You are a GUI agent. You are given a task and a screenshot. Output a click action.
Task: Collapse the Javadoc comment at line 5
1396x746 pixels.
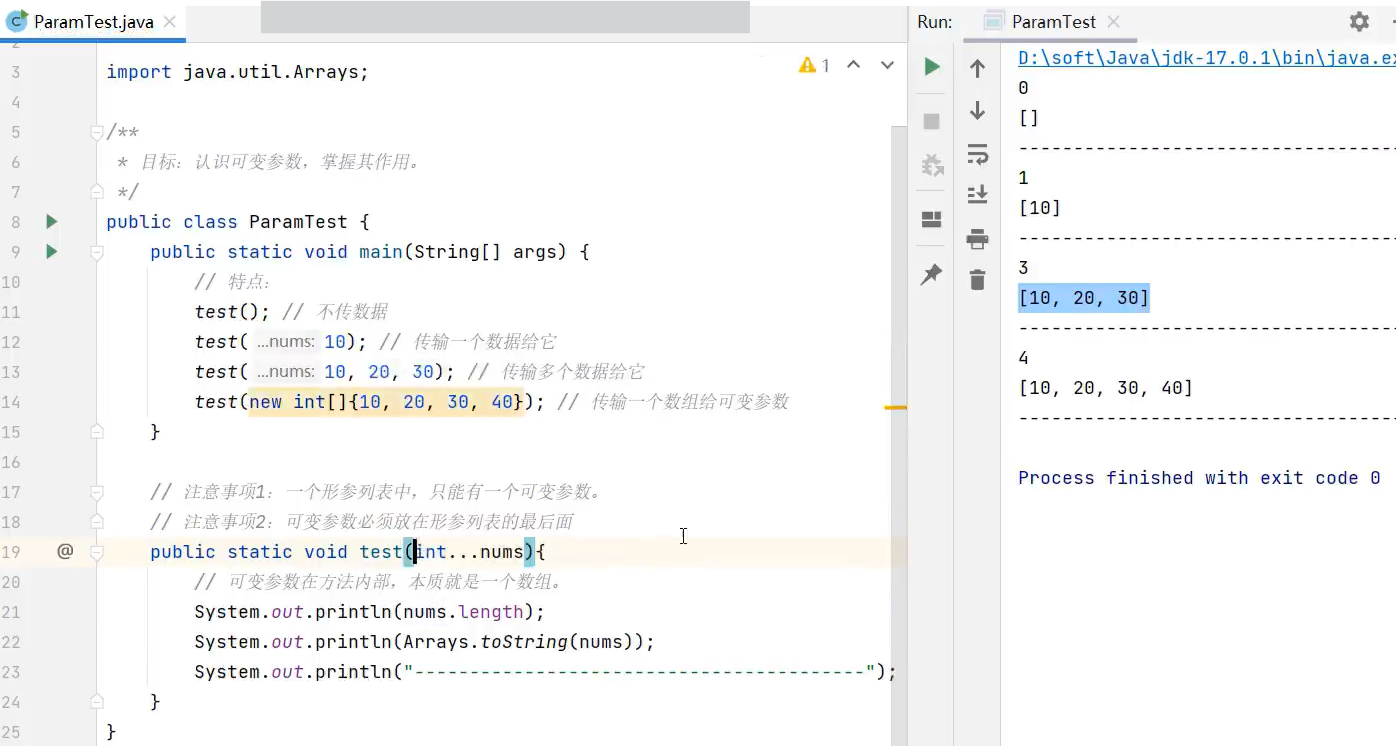(97, 132)
